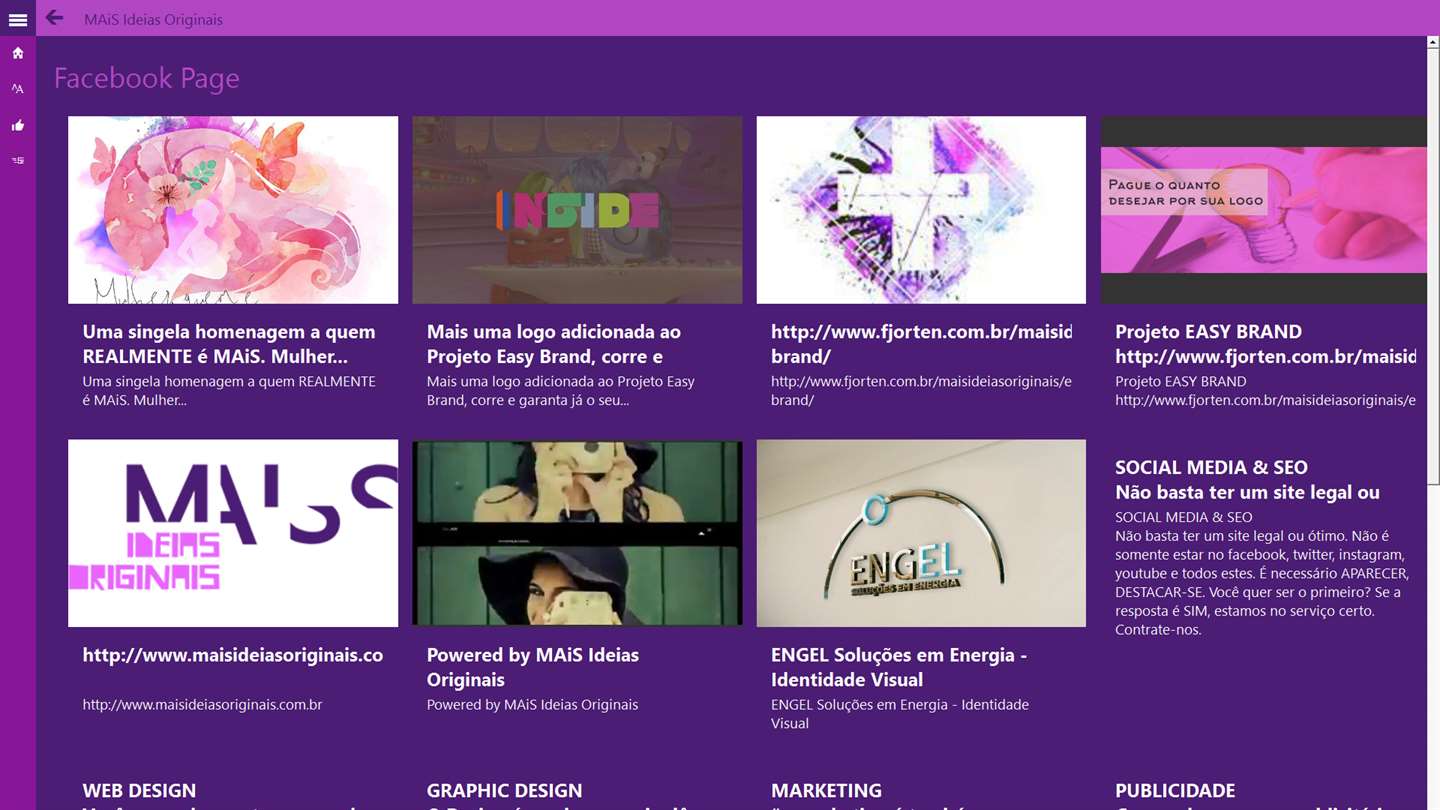Click the scrollbar up arrow
1440x810 pixels.
coord(1433,42)
